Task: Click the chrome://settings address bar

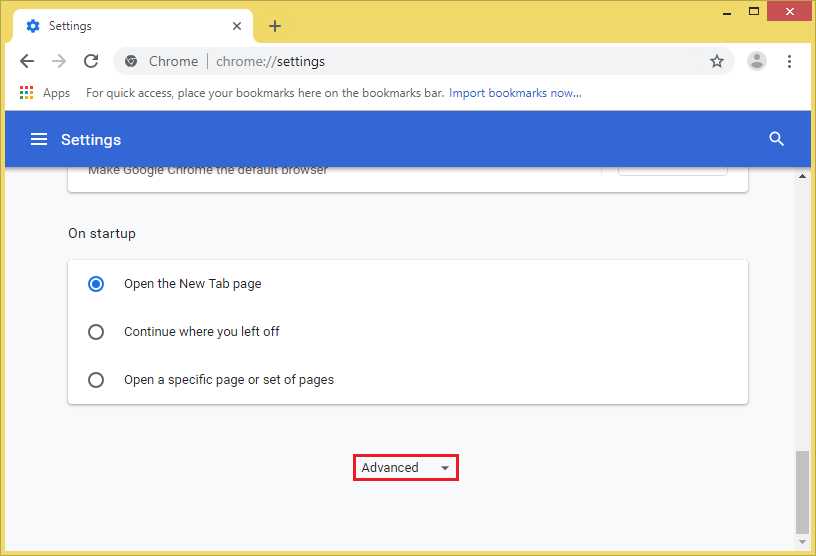Action: 423,61
